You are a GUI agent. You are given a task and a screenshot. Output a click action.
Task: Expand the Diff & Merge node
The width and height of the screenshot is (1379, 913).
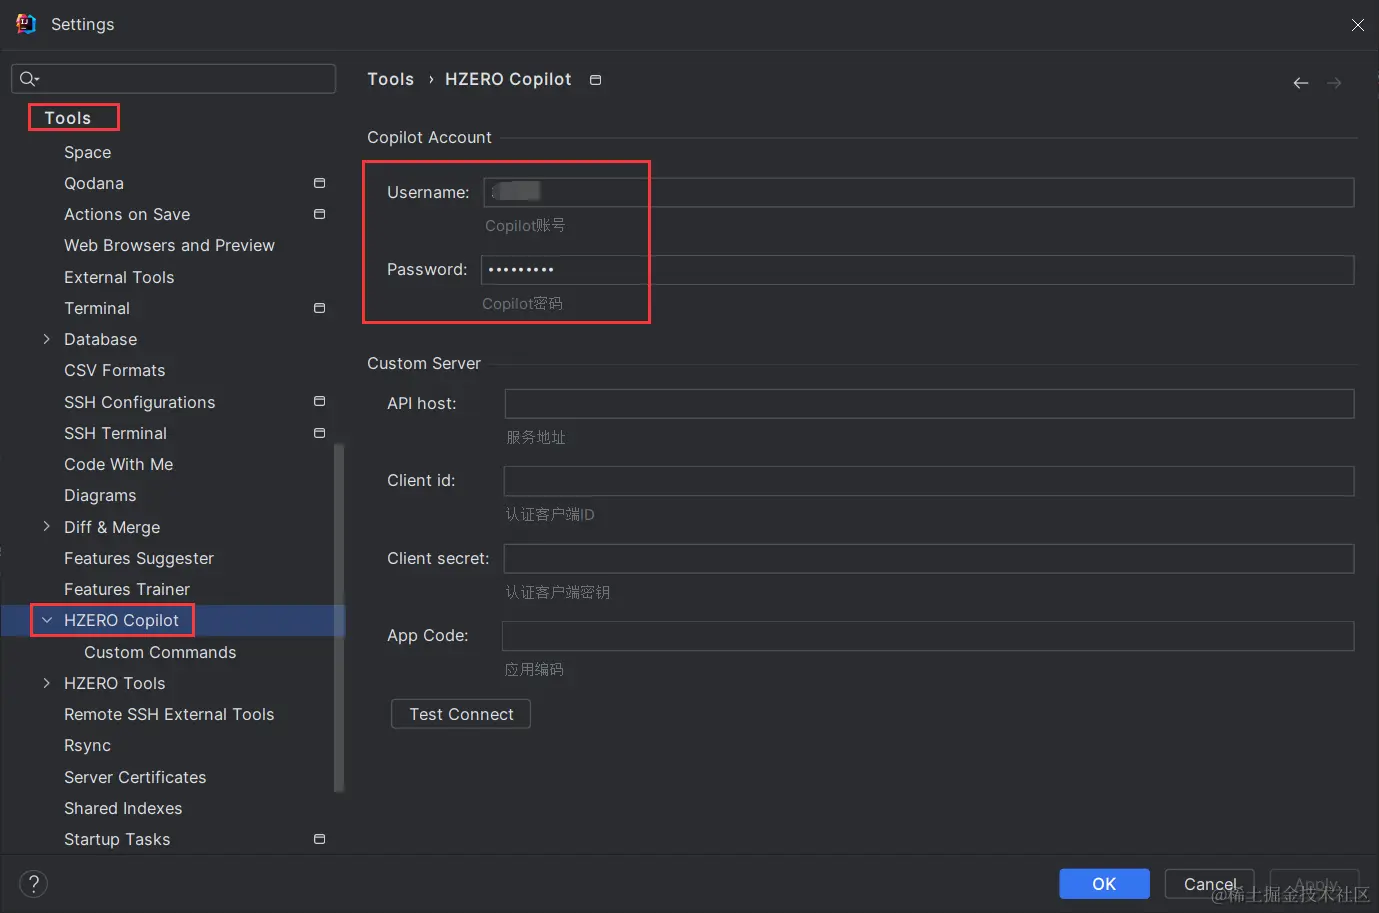click(x=46, y=527)
